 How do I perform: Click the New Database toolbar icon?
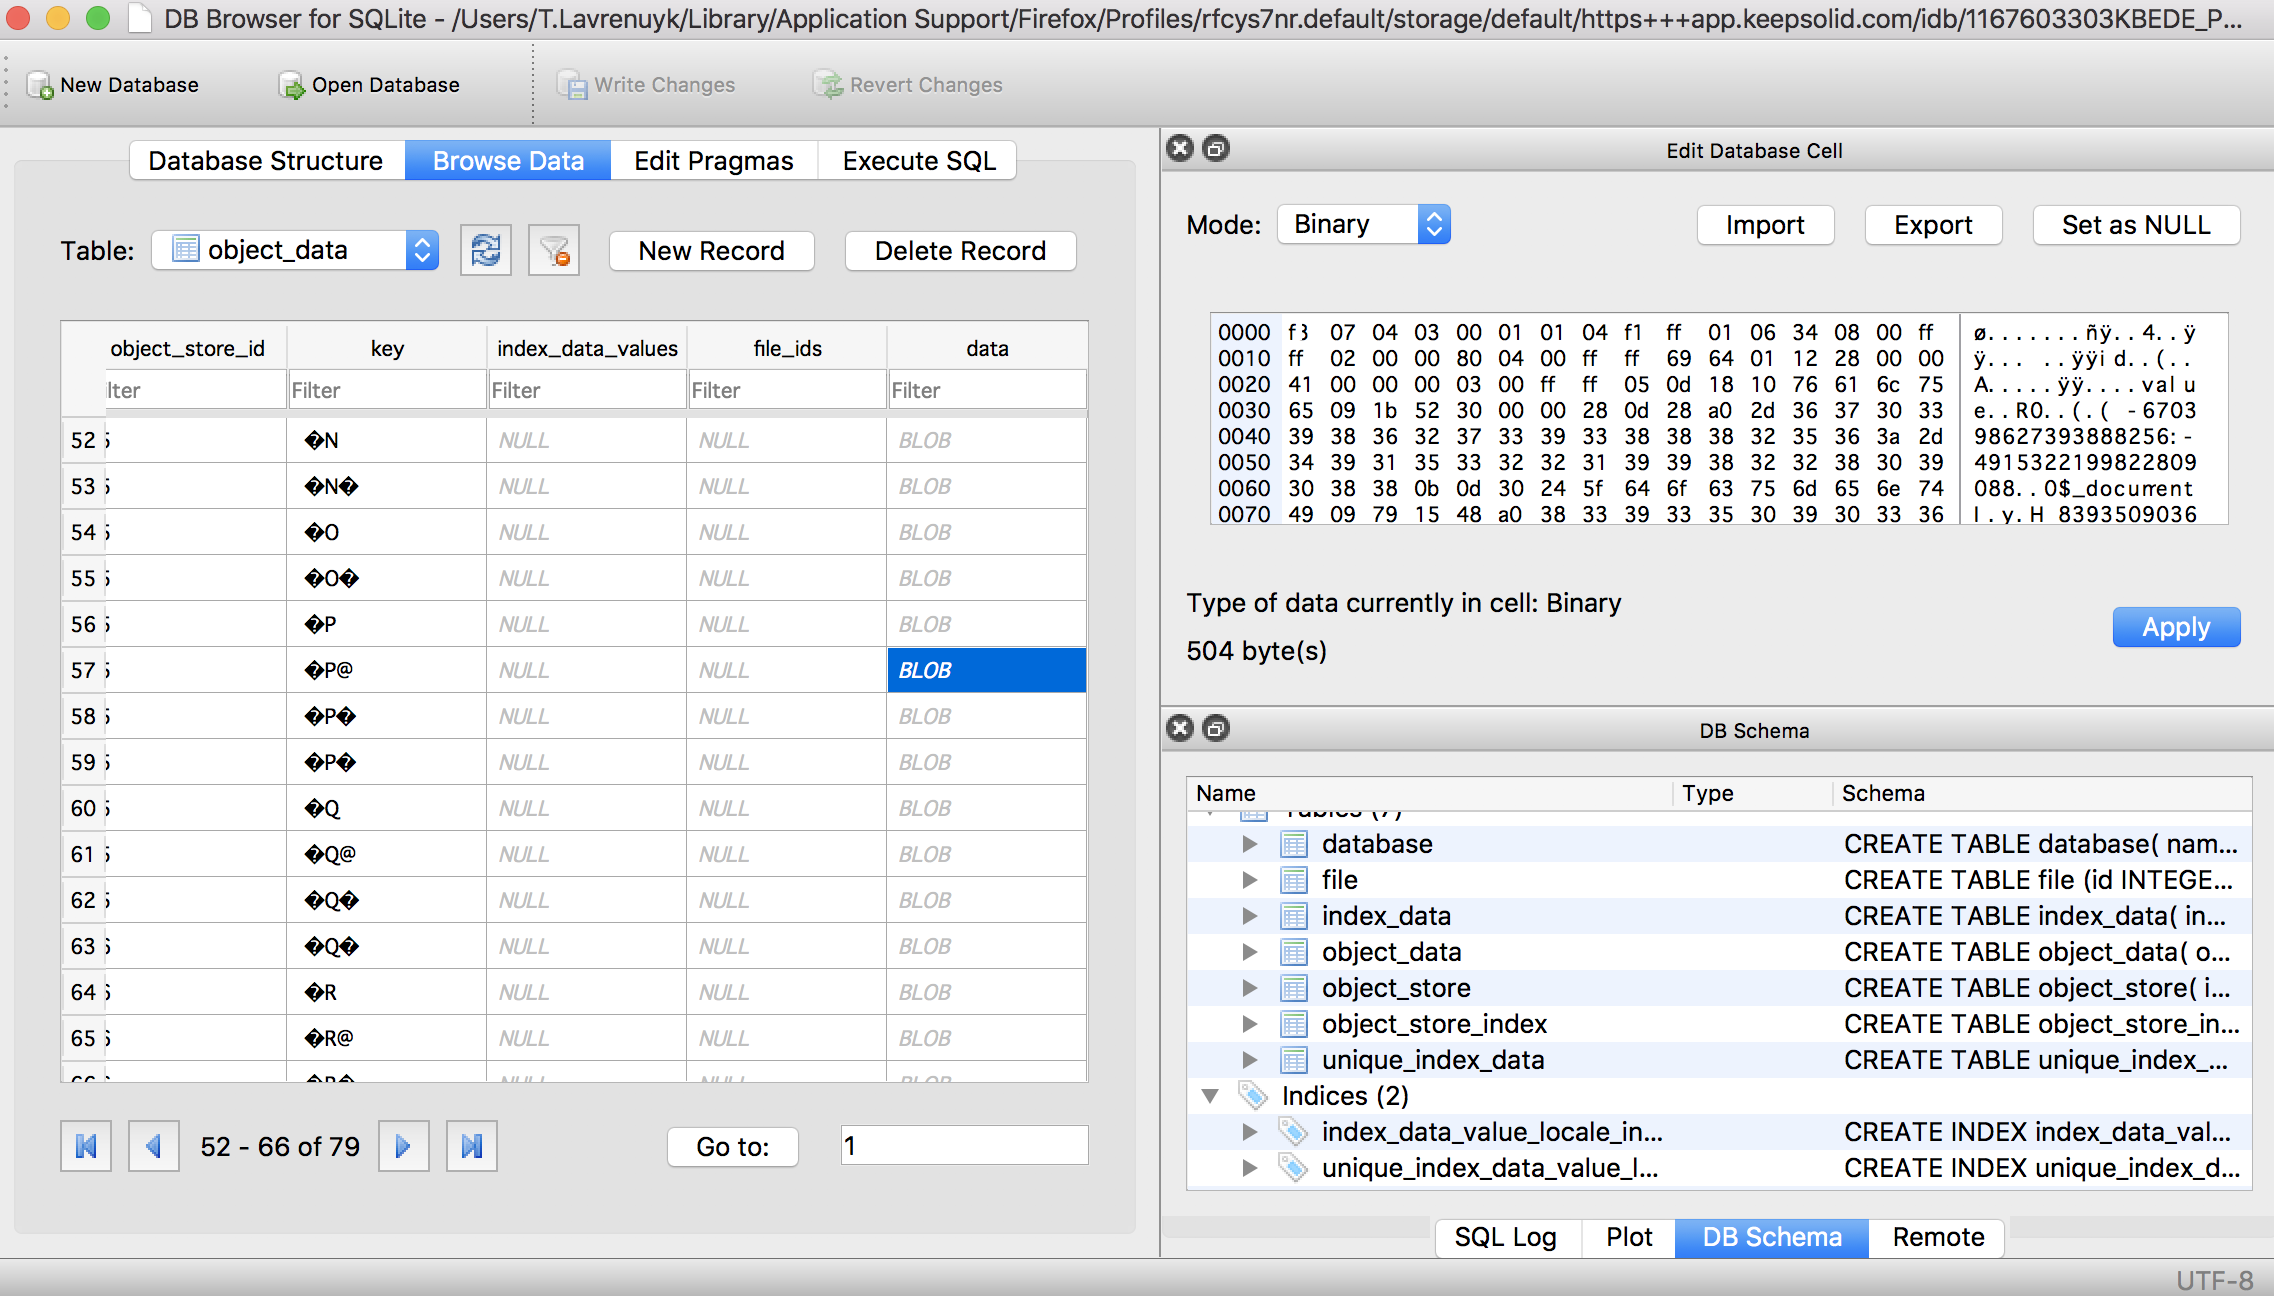pyautogui.click(x=41, y=86)
